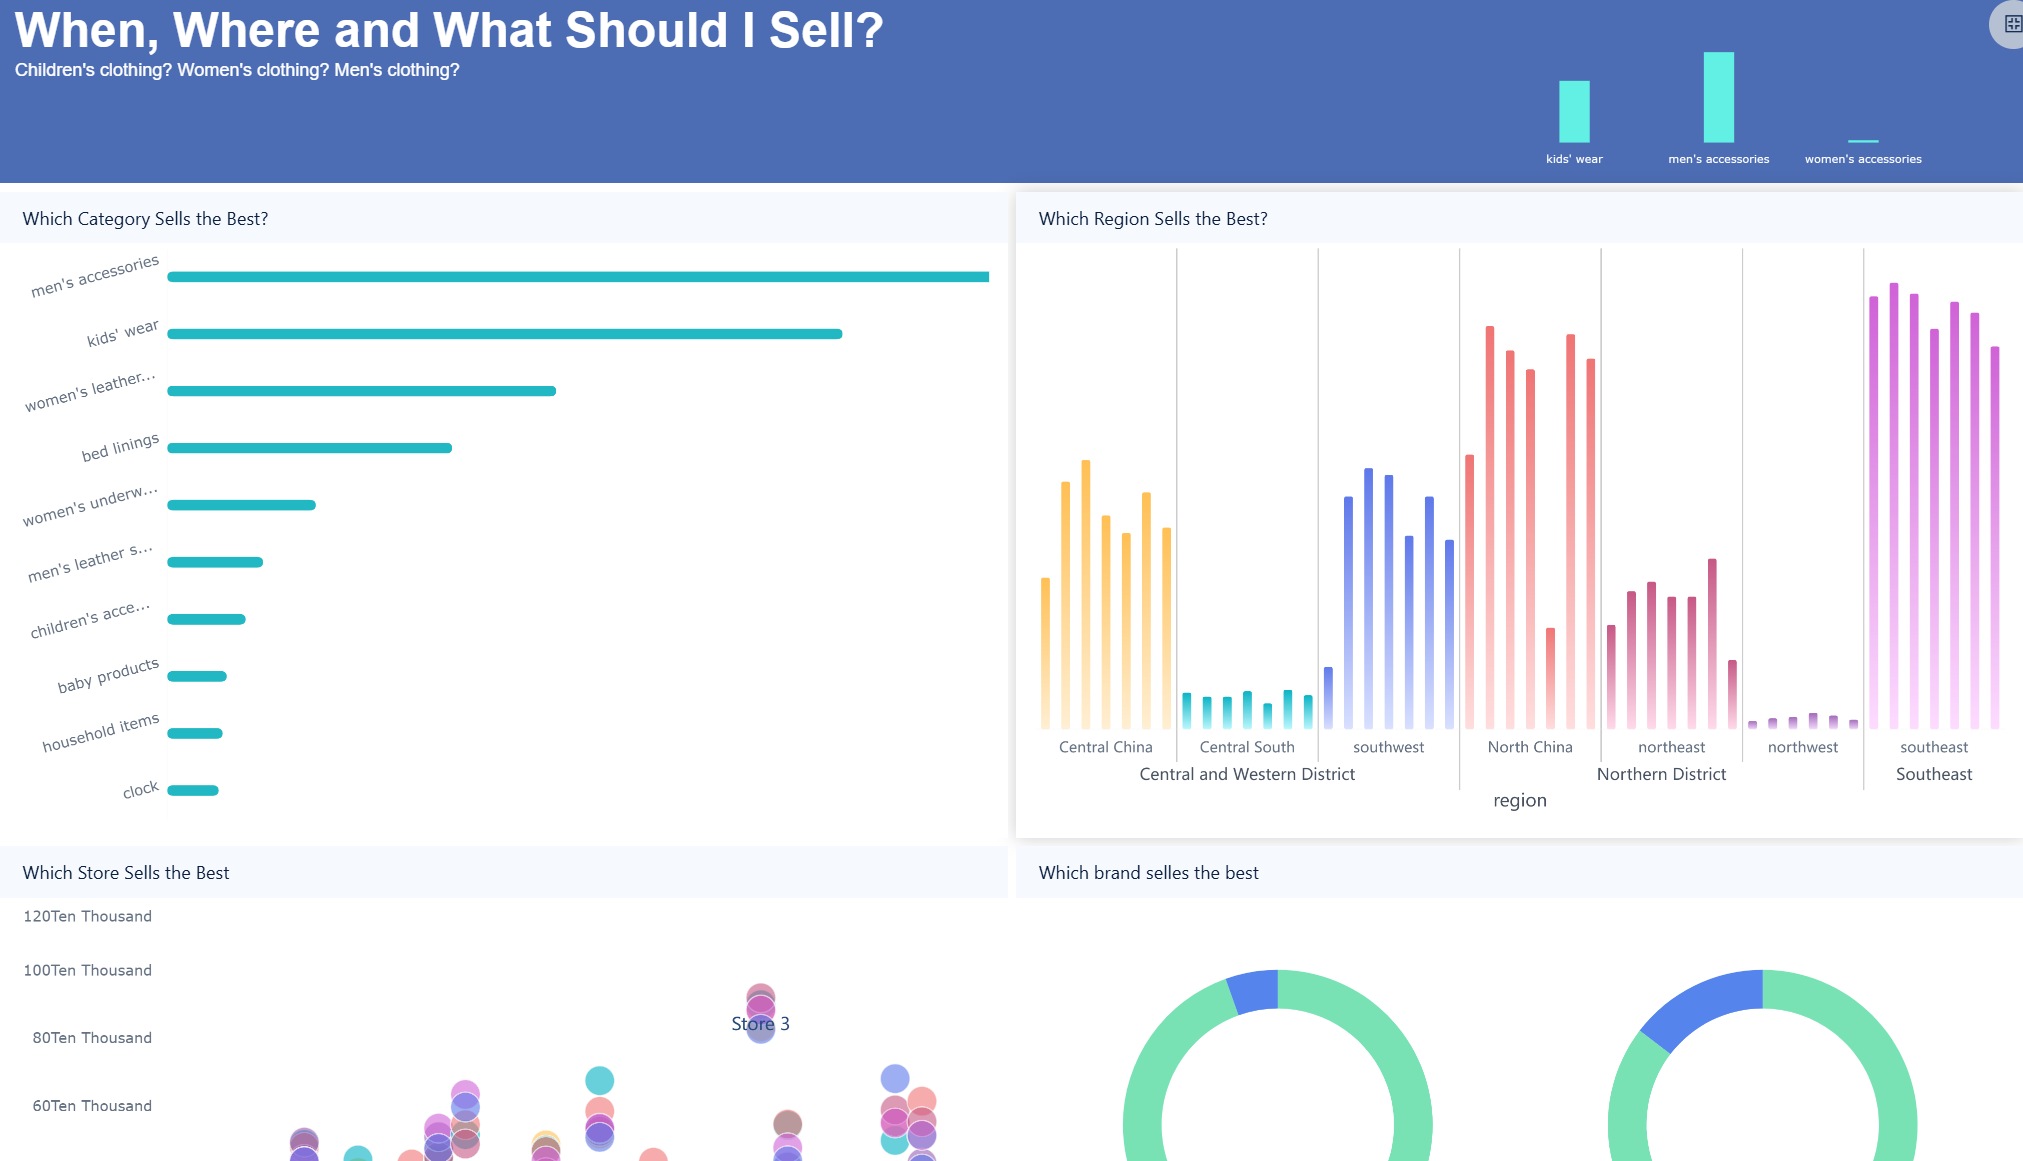Image resolution: width=2023 pixels, height=1161 pixels.
Task: Click the men's accessories header bar
Action: point(1718,98)
